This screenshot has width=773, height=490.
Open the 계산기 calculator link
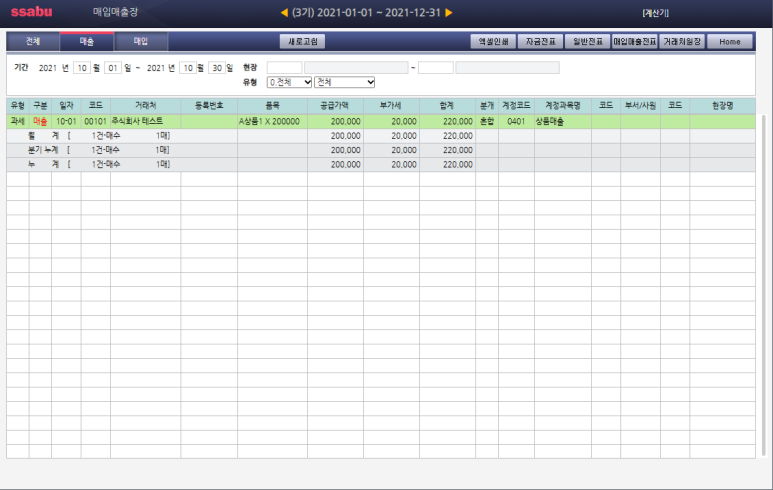655,13
